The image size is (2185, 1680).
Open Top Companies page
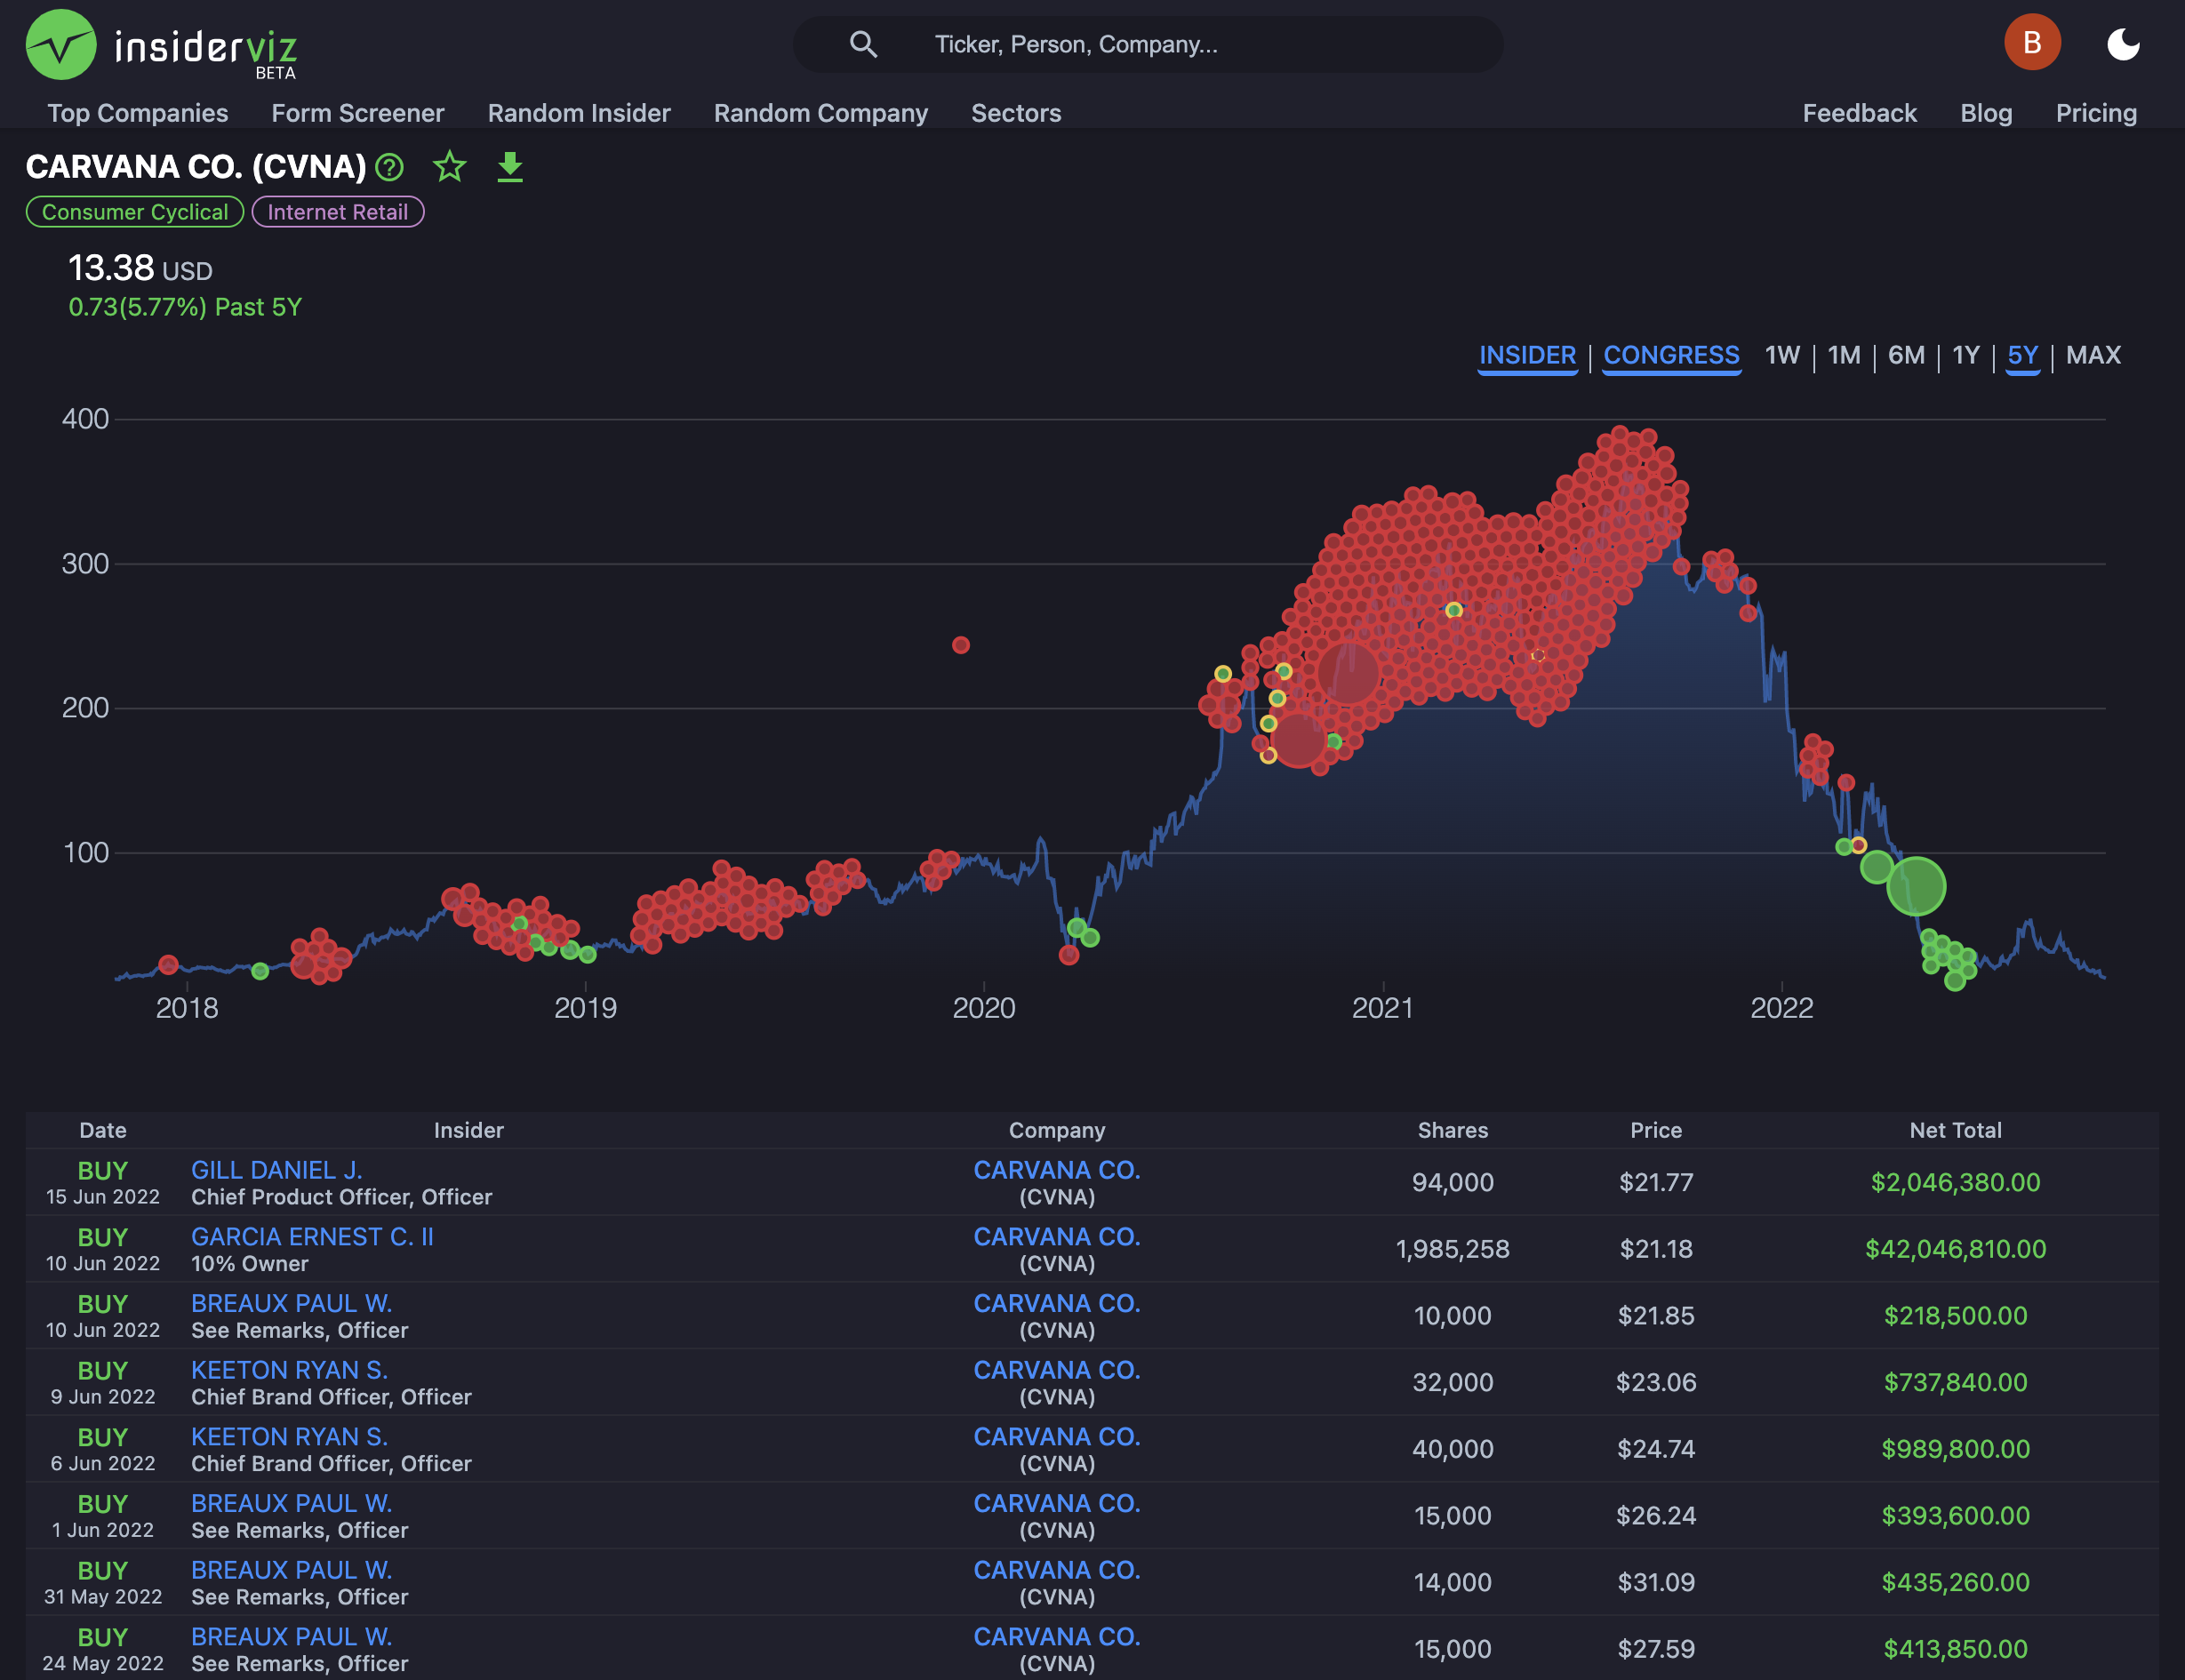(138, 113)
